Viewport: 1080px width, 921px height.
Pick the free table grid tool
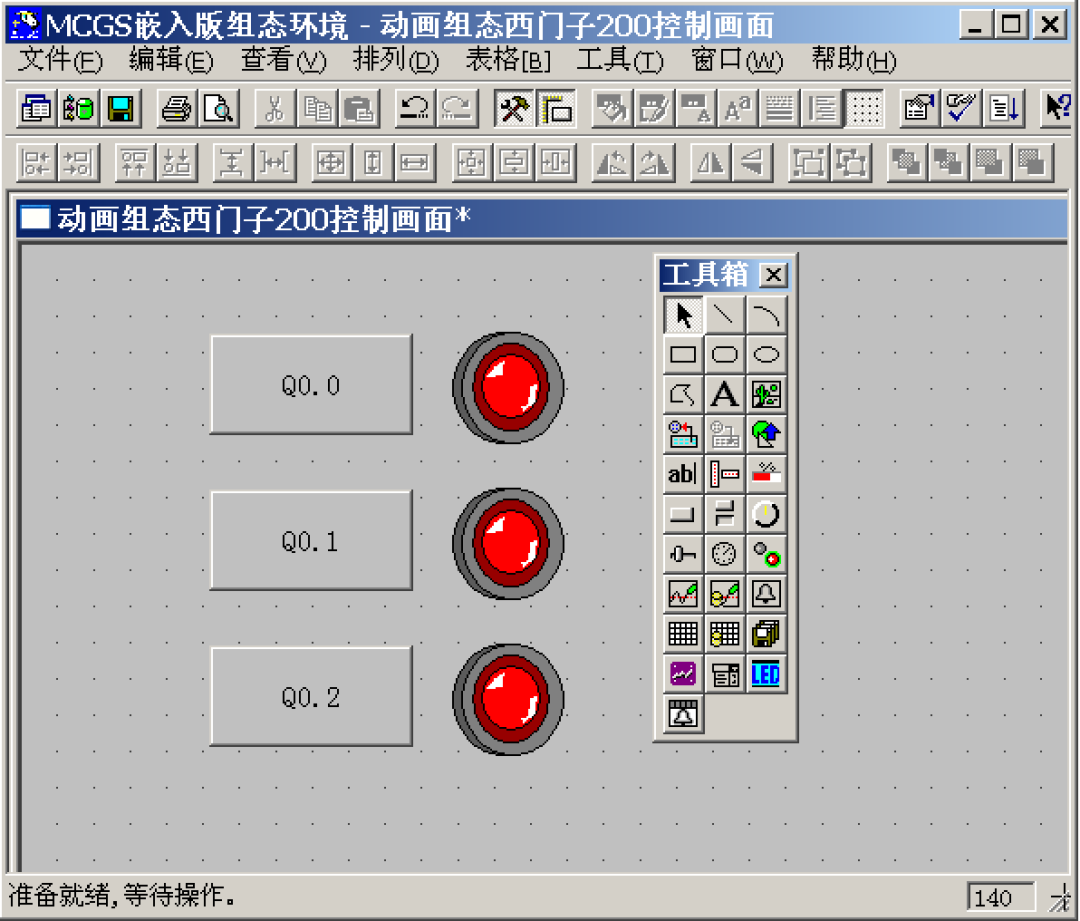683,634
